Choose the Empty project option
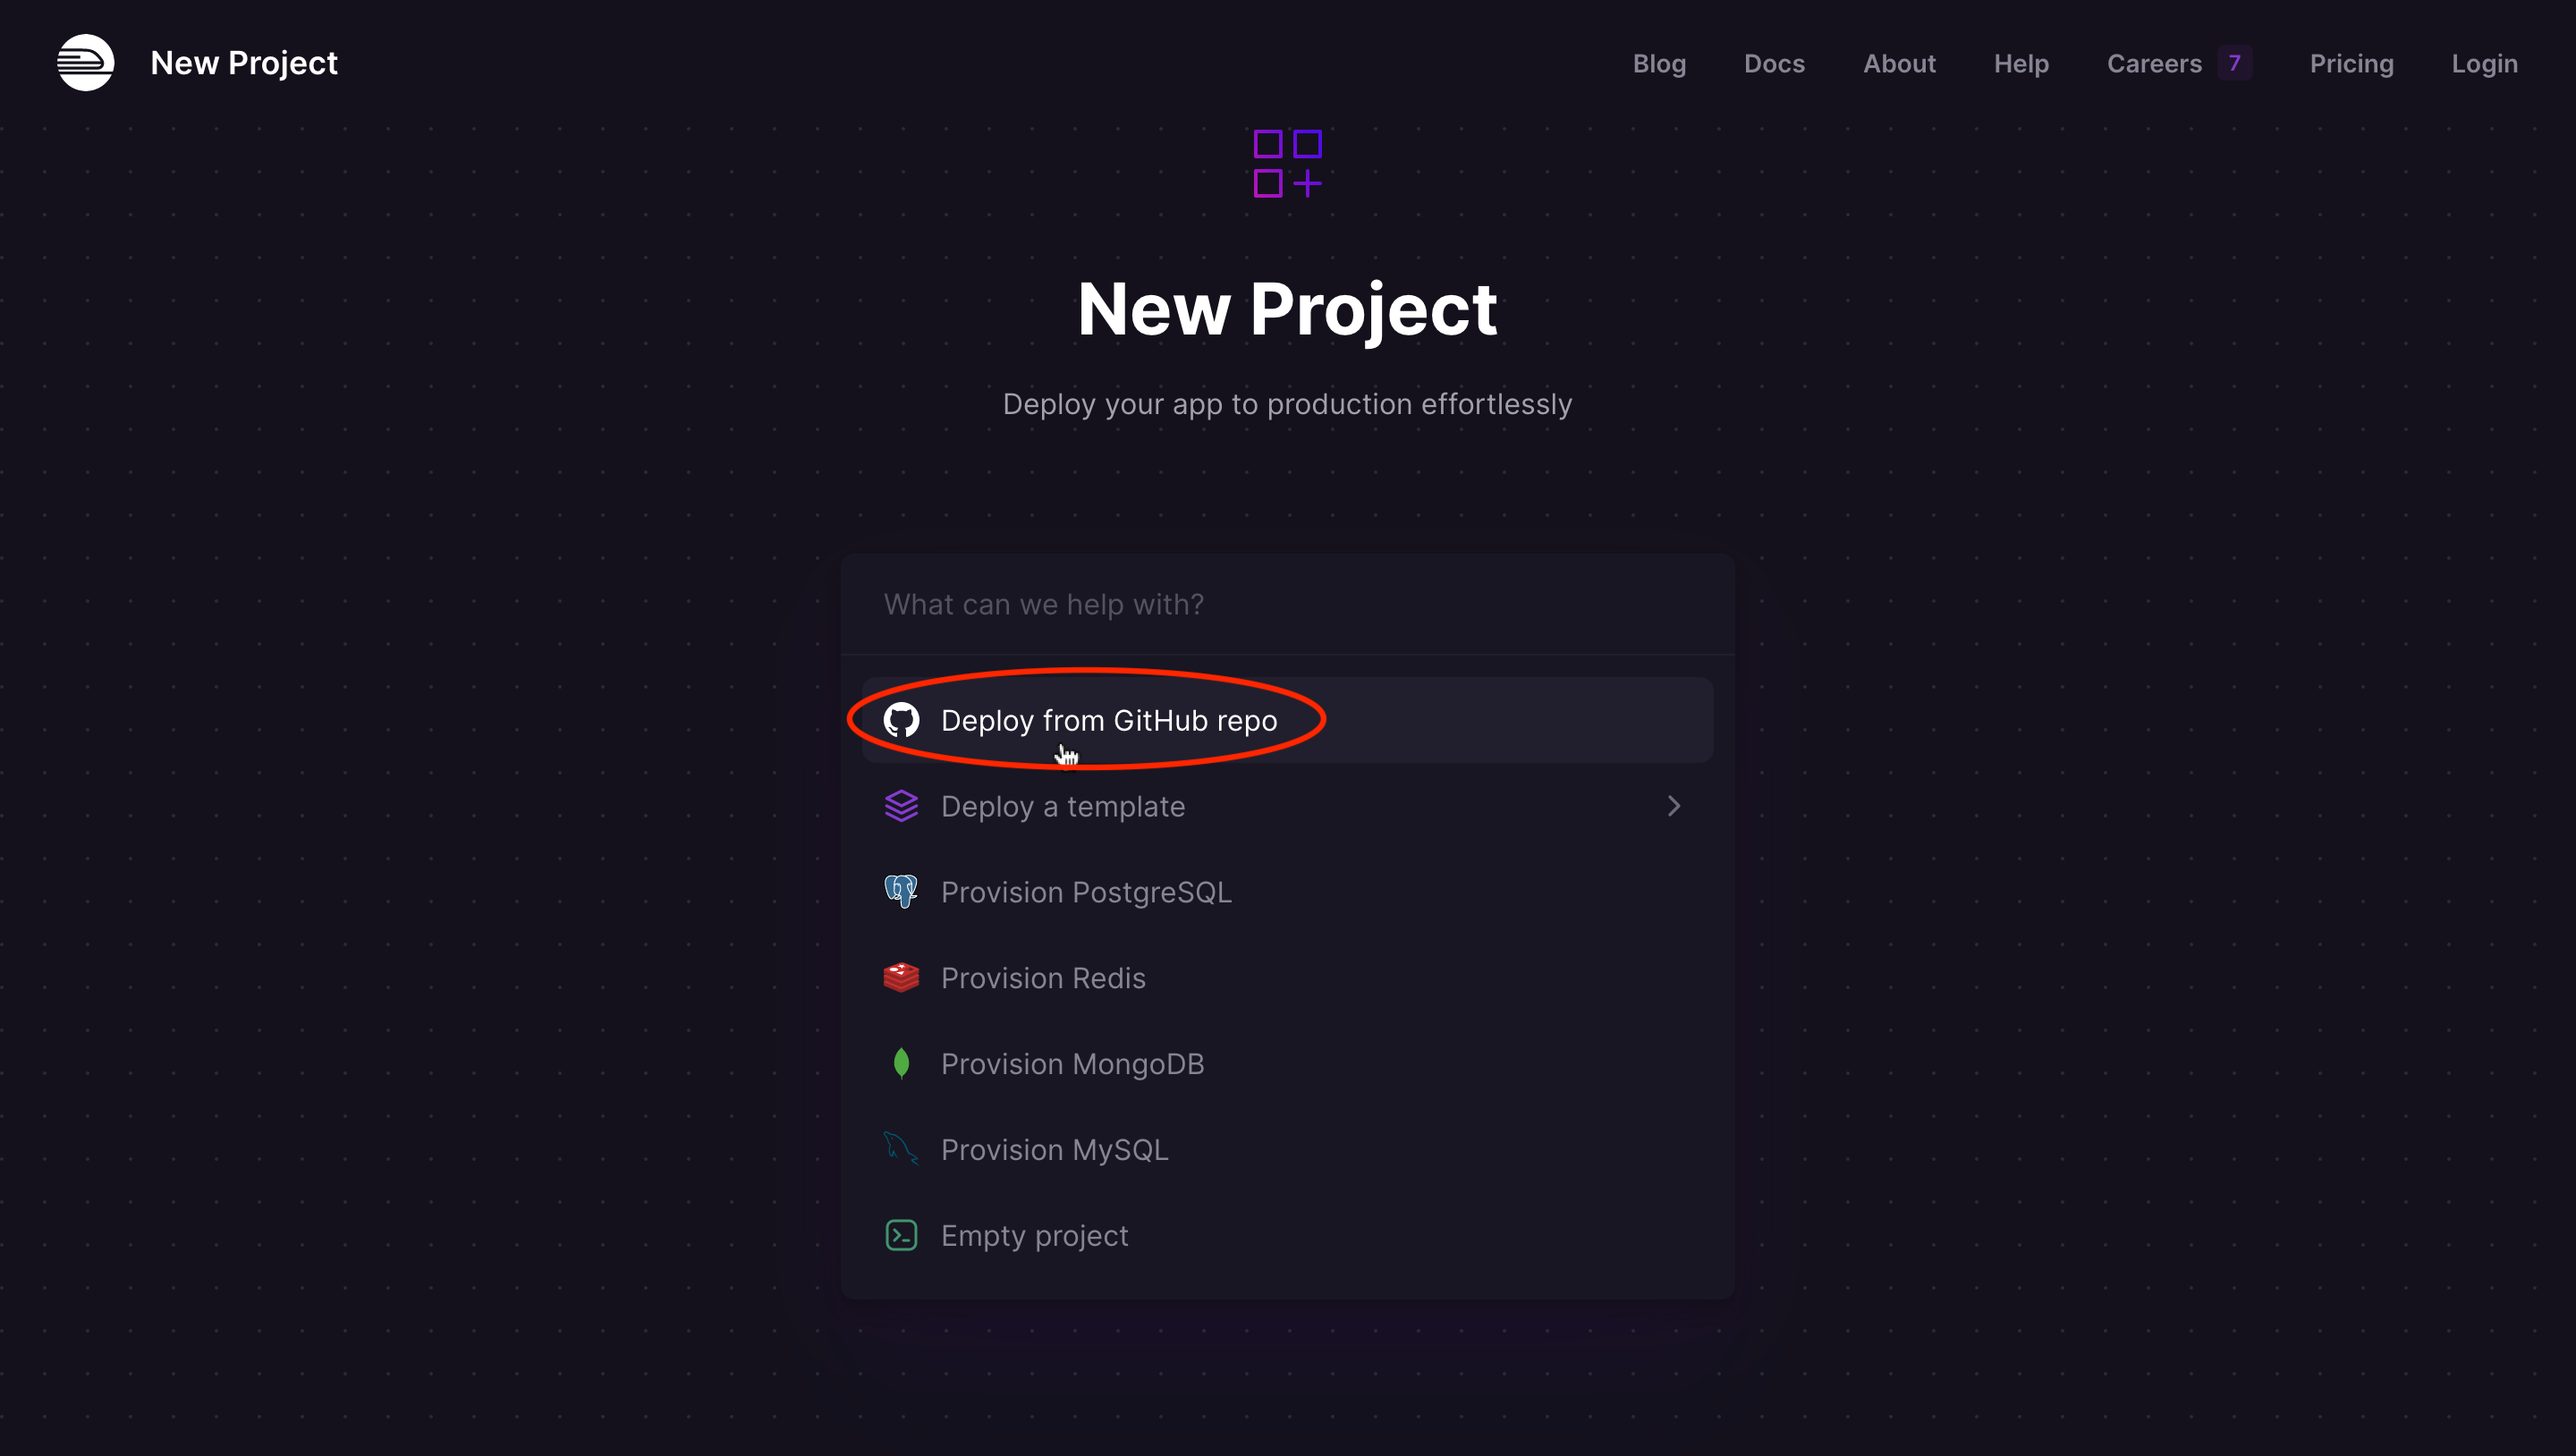Screen dimensions: 2576x1456 (x=1034, y=1235)
